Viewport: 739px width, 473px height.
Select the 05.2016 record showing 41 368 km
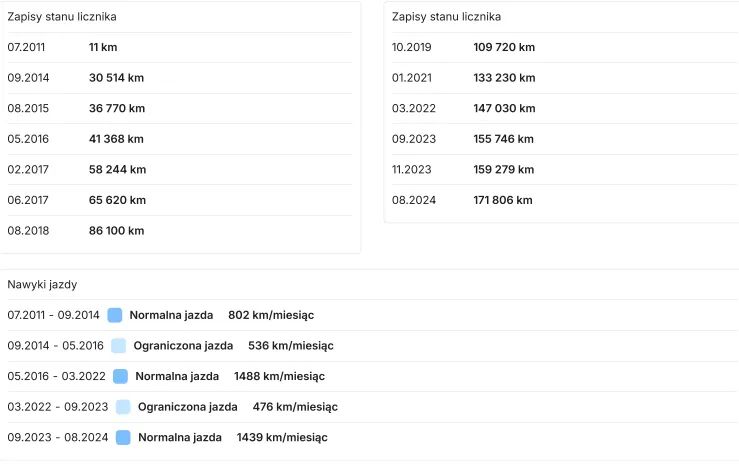point(116,139)
